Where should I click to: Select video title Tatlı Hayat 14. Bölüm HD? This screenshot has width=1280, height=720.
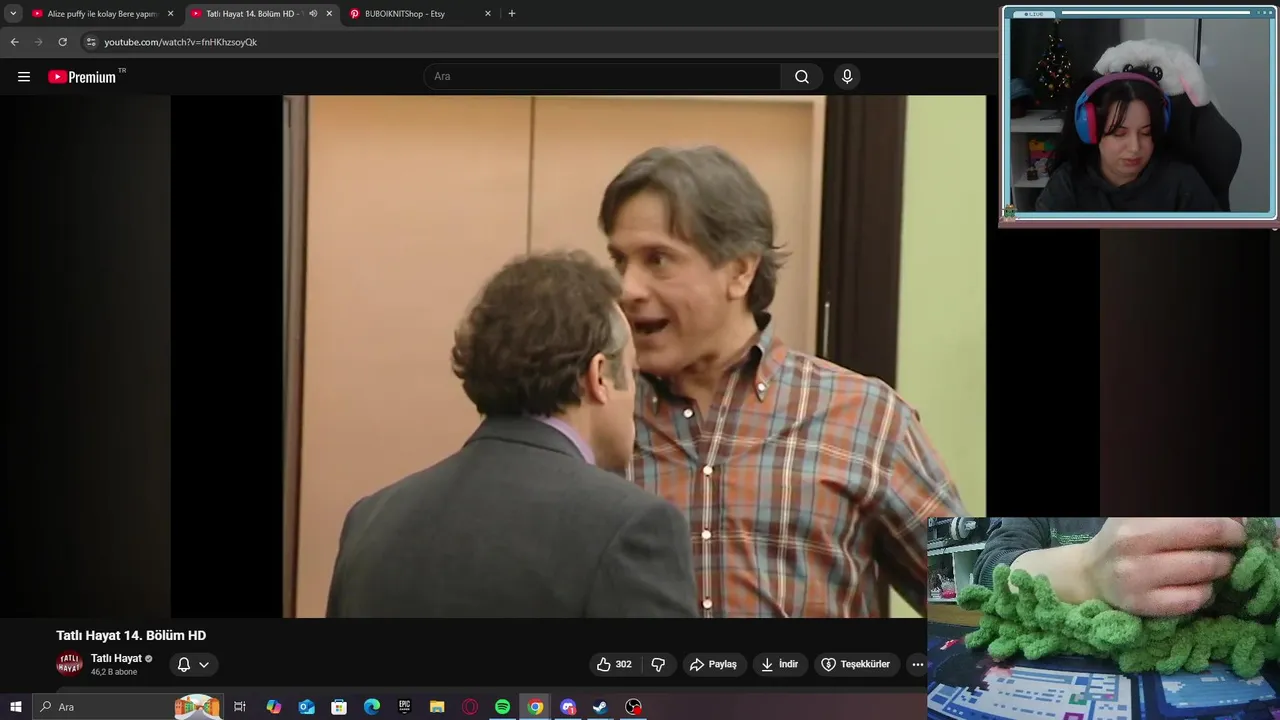(x=131, y=635)
